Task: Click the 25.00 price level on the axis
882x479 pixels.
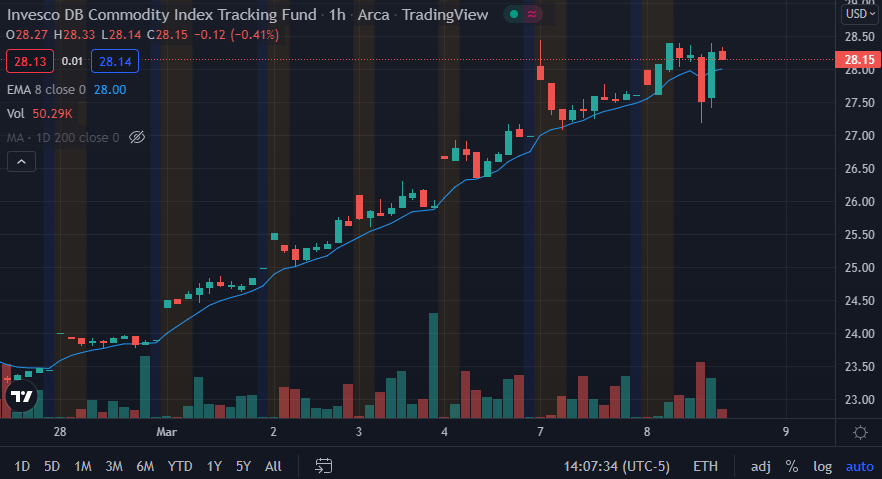Action: tap(859, 268)
